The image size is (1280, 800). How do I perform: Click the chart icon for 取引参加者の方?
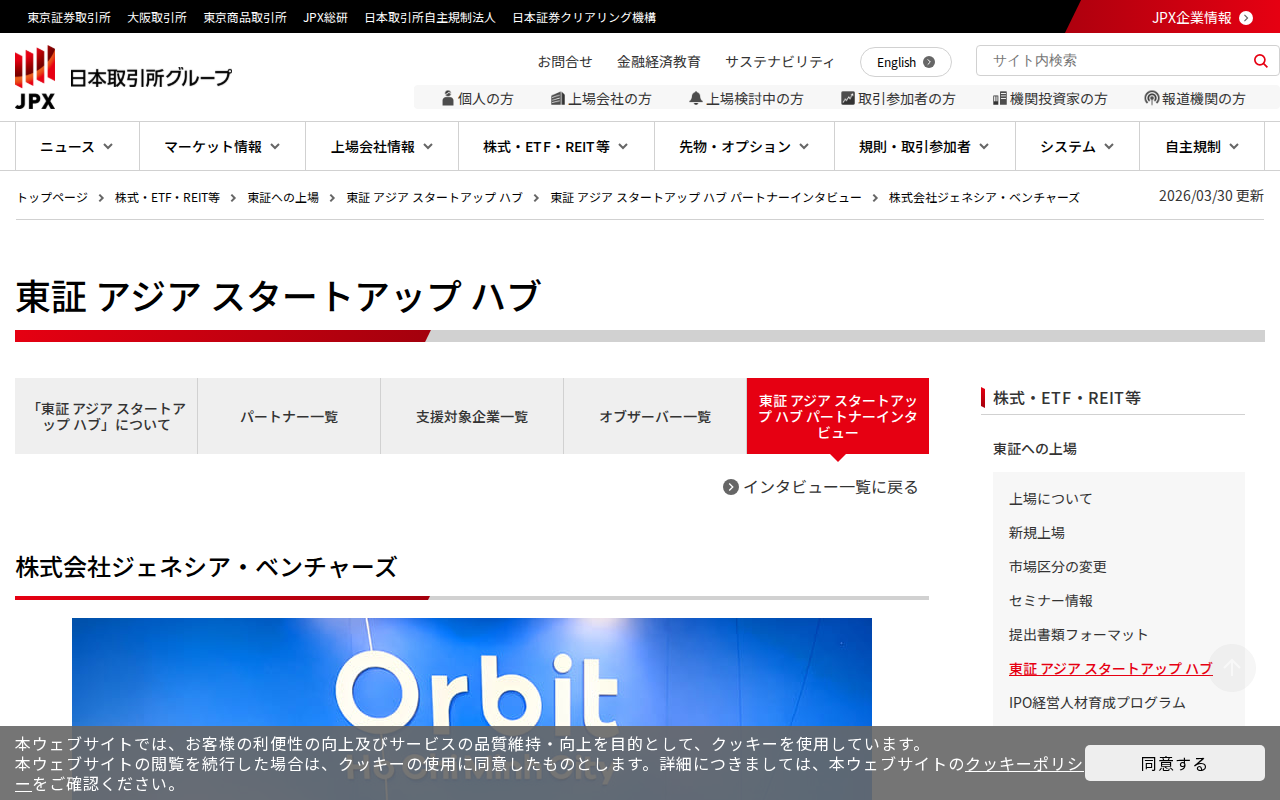tap(848, 98)
